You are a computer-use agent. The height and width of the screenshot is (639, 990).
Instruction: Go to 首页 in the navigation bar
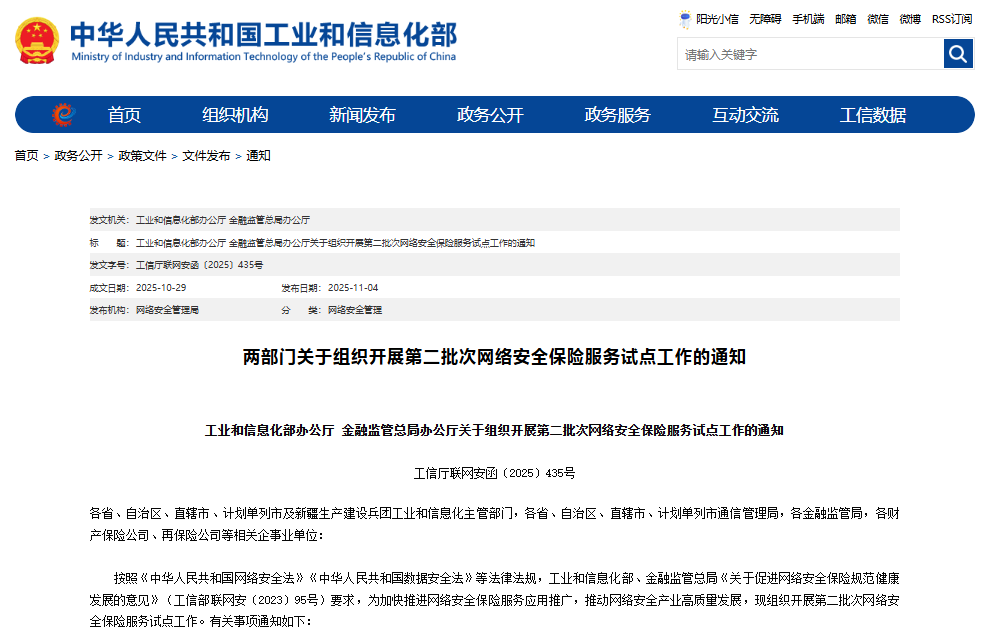click(x=123, y=114)
